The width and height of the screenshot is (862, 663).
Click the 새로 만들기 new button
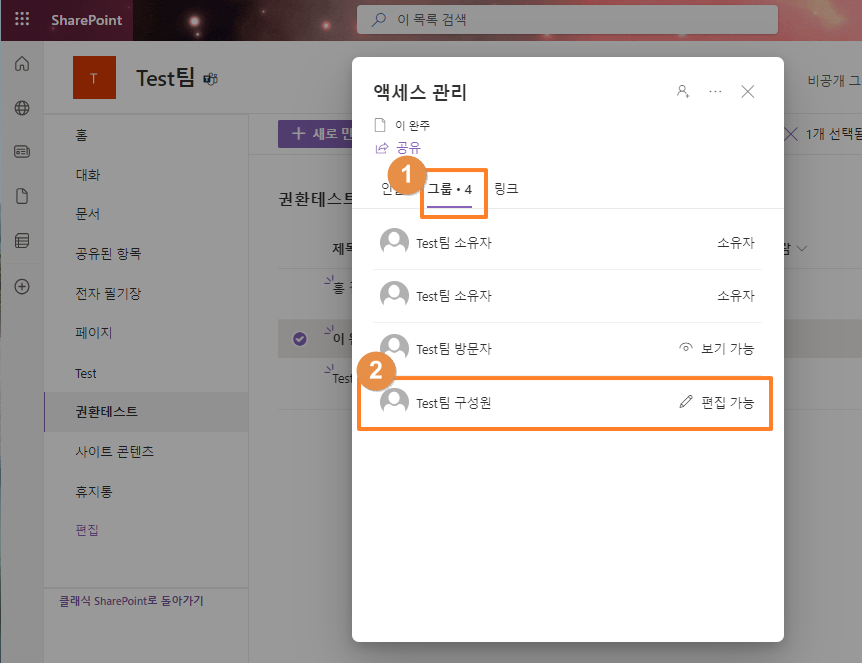coord(316,134)
